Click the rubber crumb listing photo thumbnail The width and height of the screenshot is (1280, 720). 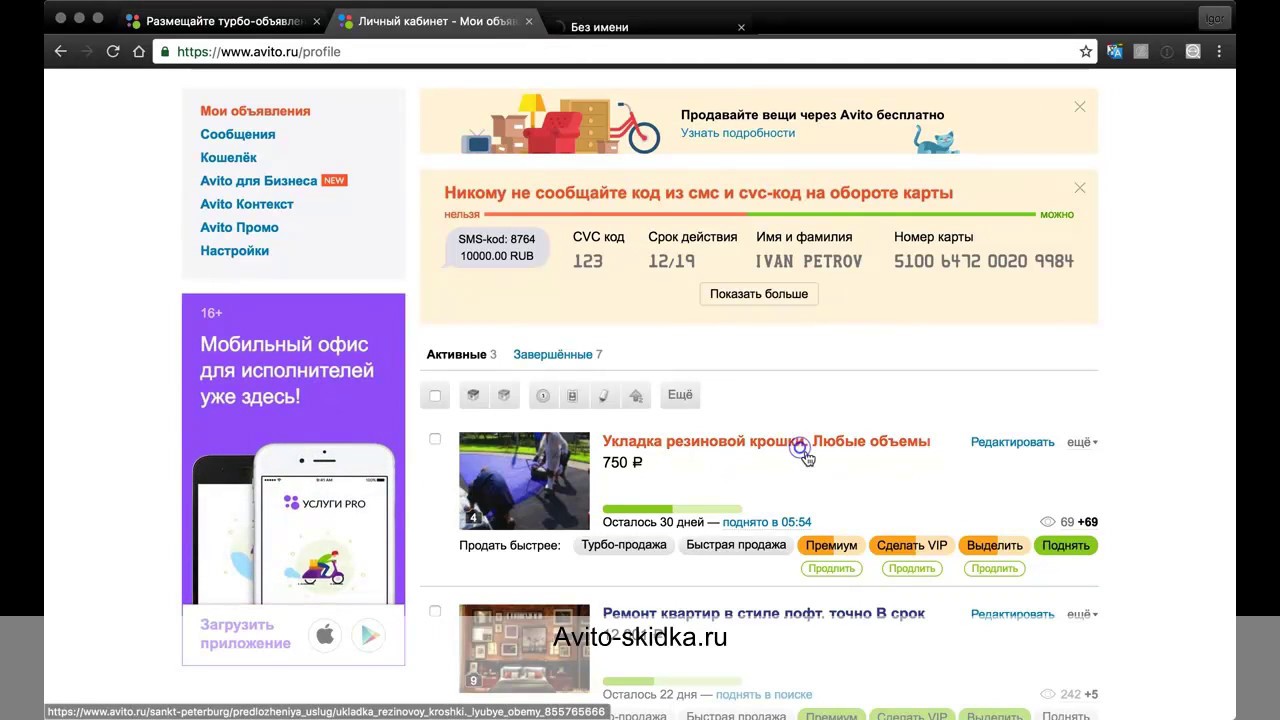click(x=524, y=480)
